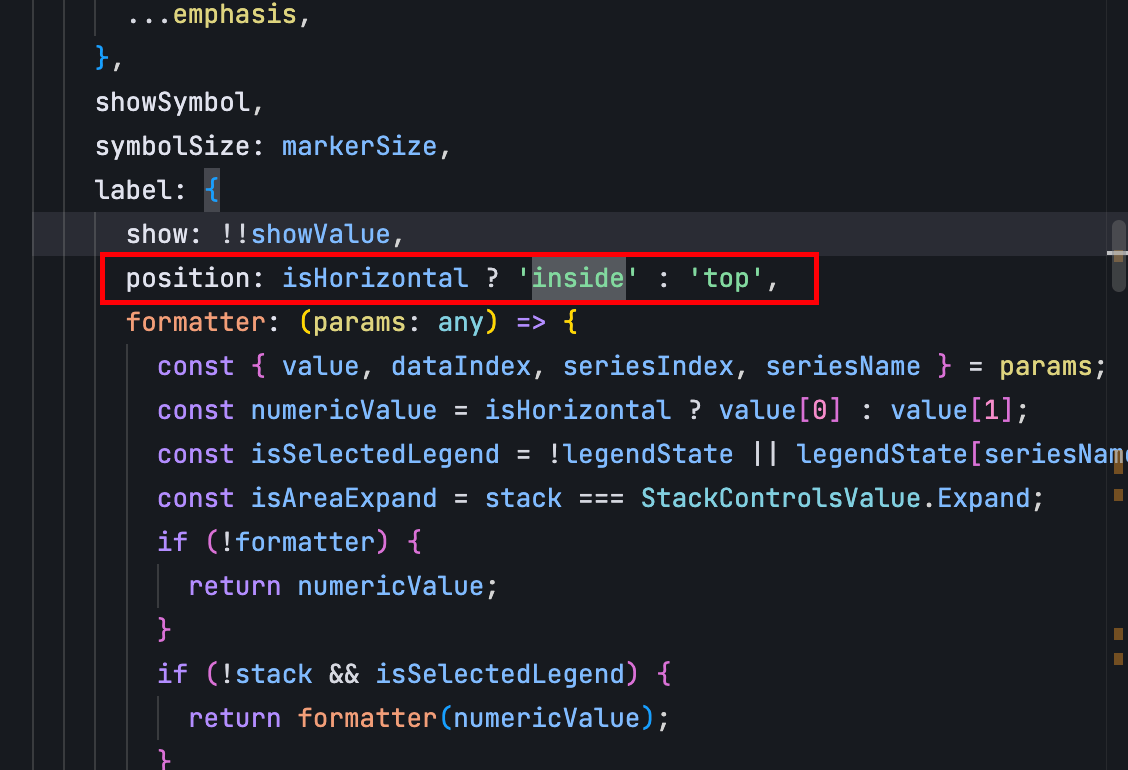This screenshot has width=1128, height=770.
Task: Click the spread emphasis identifier
Action: 235,14
